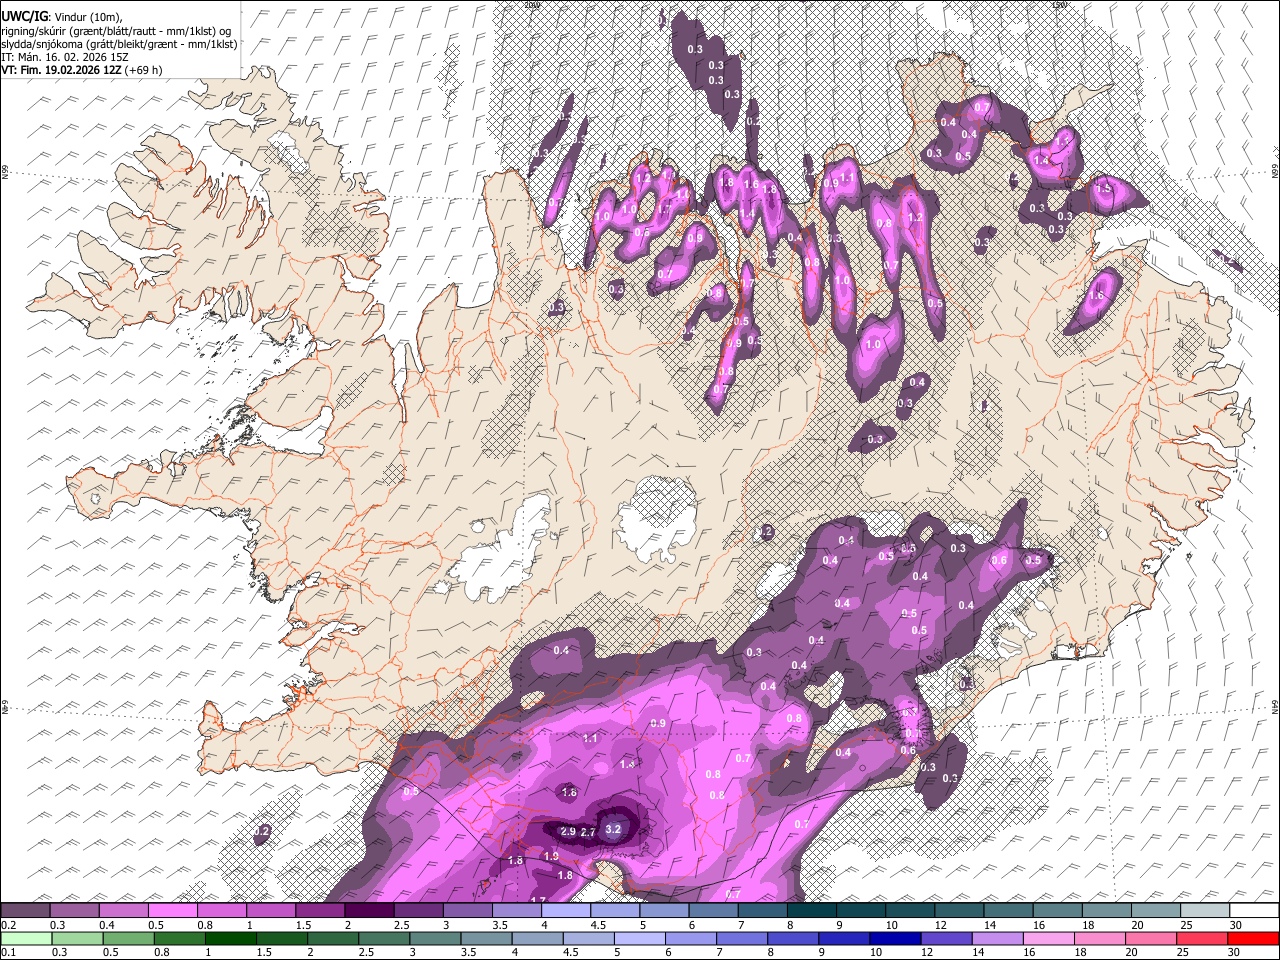Viewport: 1280px width, 960px height.
Task: Click the slydda/snjókoma legend description line
Action: coord(119,43)
